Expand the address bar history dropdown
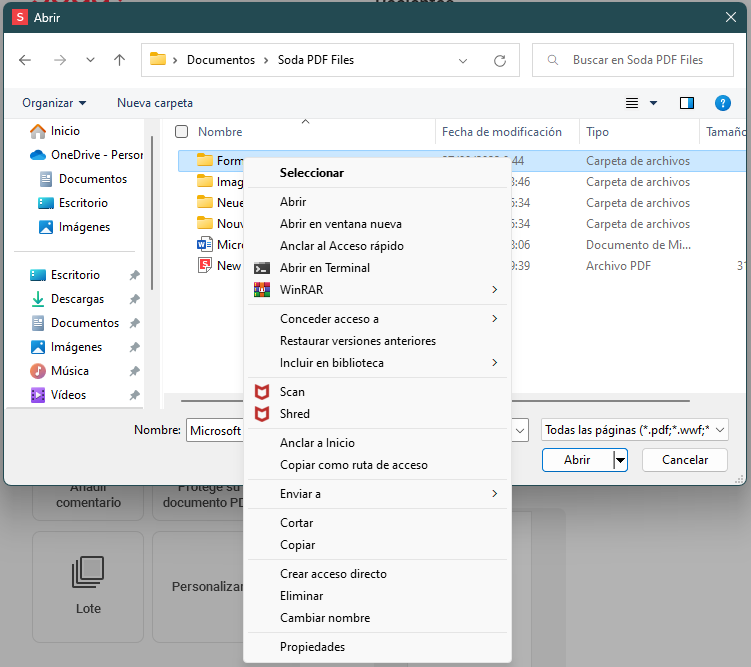751x667 pixels. pyautogui.click(x=463, y=61)
